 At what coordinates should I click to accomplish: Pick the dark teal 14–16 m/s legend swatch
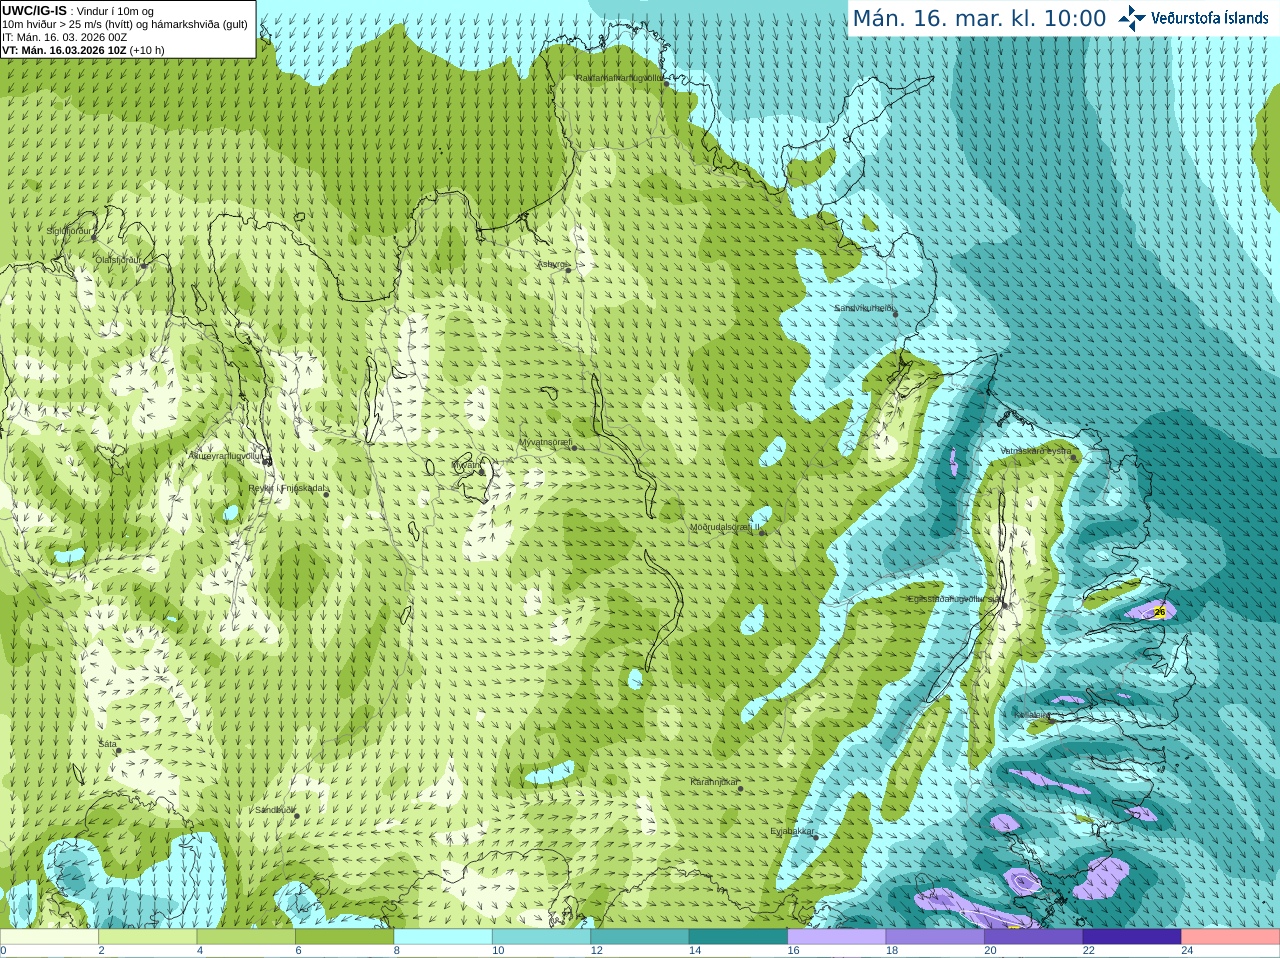click(x=738, y=937)
